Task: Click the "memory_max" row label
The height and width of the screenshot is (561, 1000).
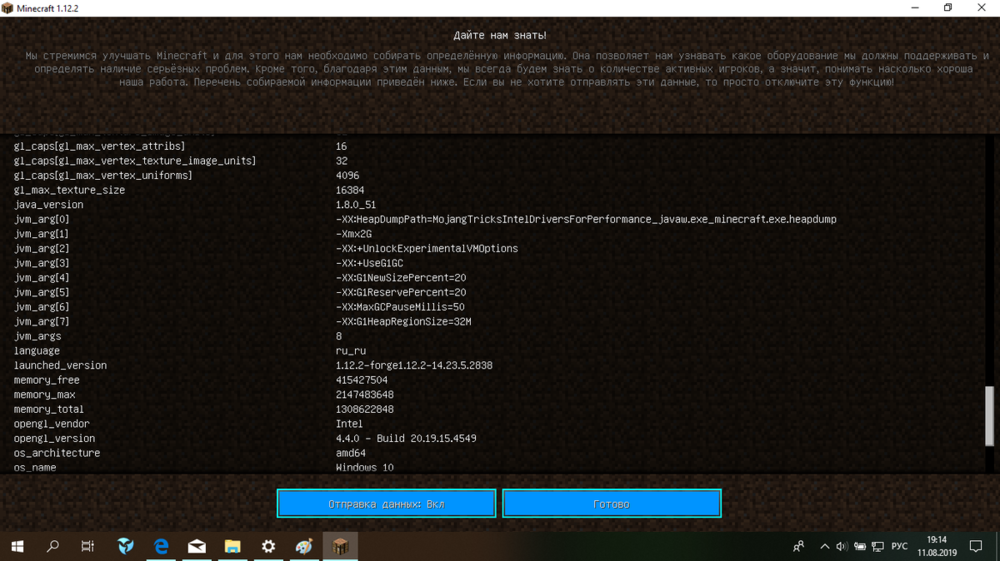Action: [45, 395]
